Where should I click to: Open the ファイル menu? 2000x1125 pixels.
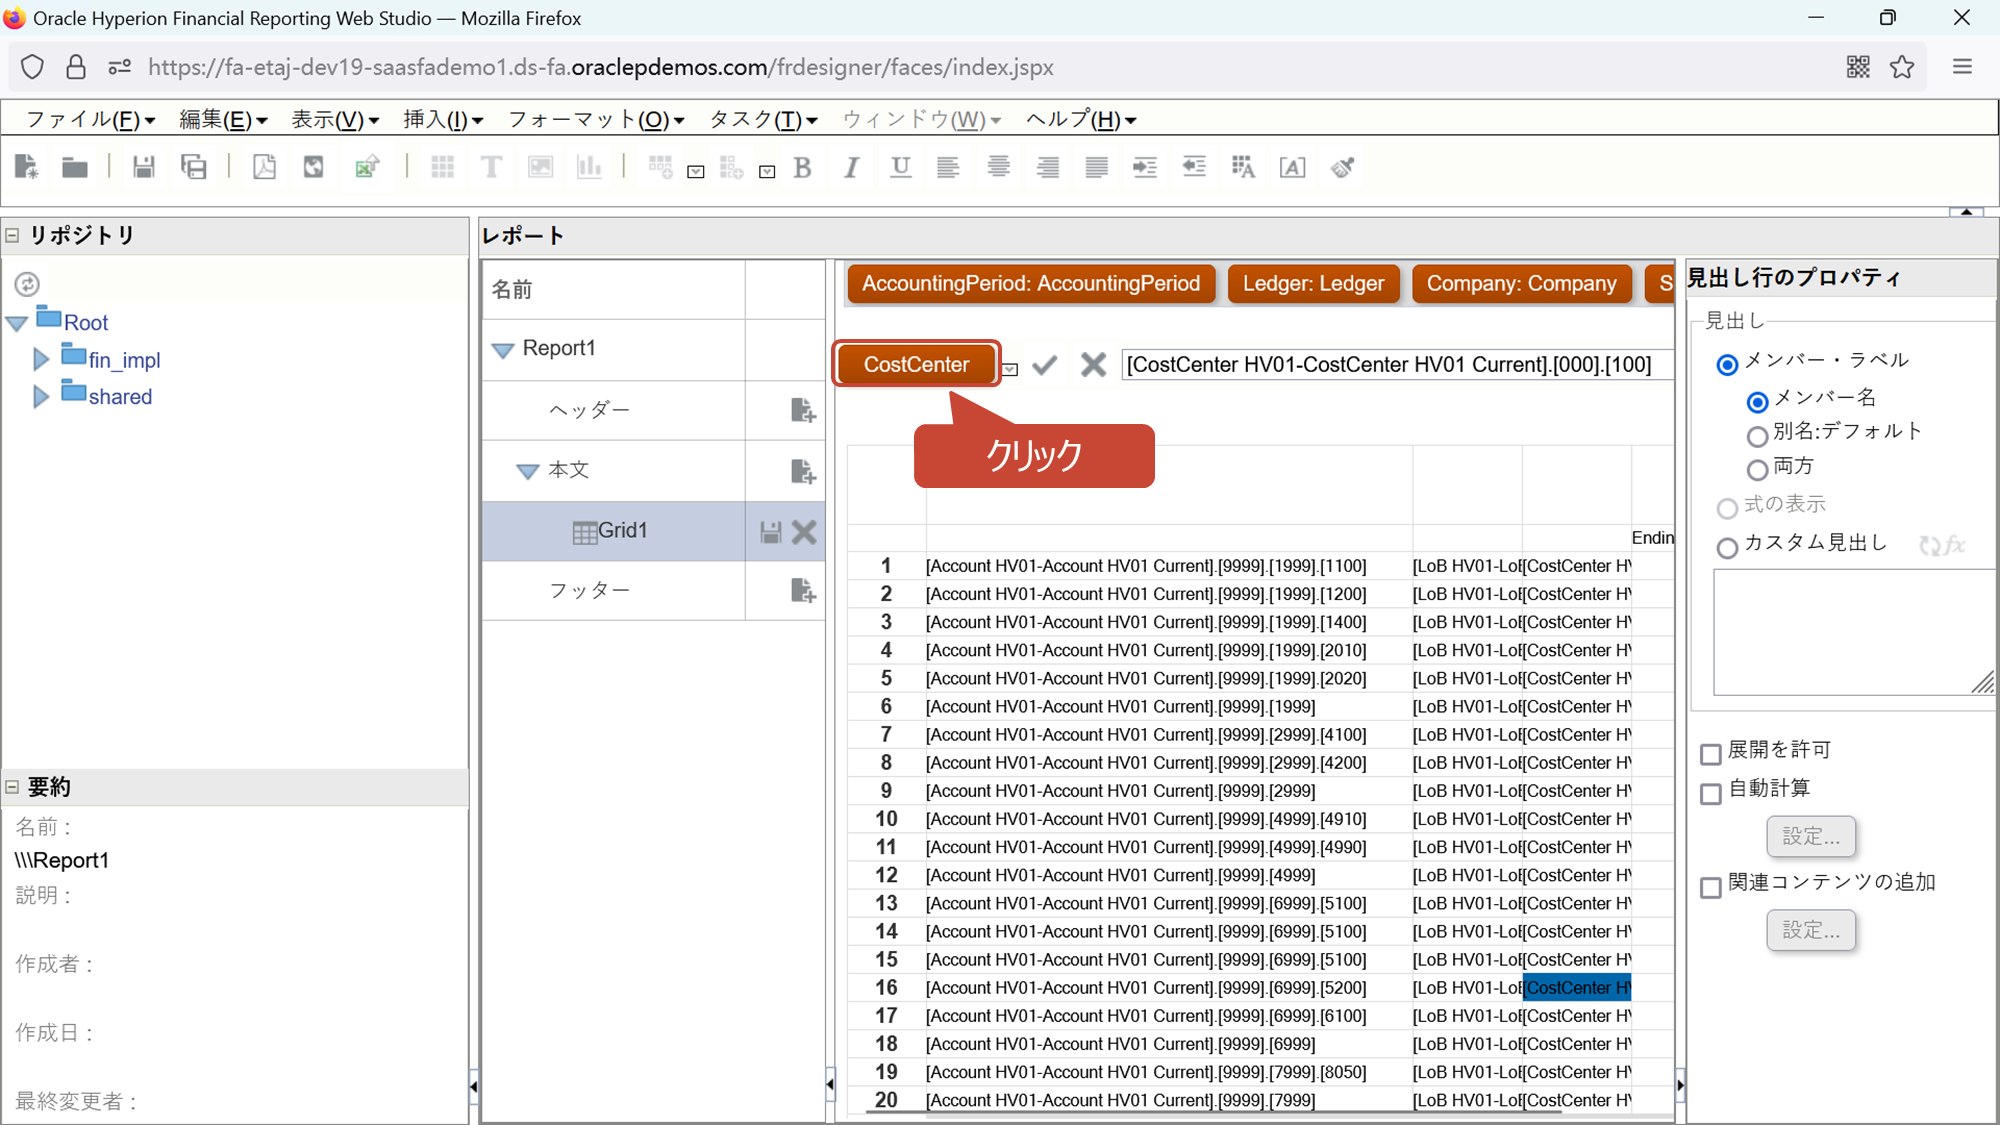(90, 120)
